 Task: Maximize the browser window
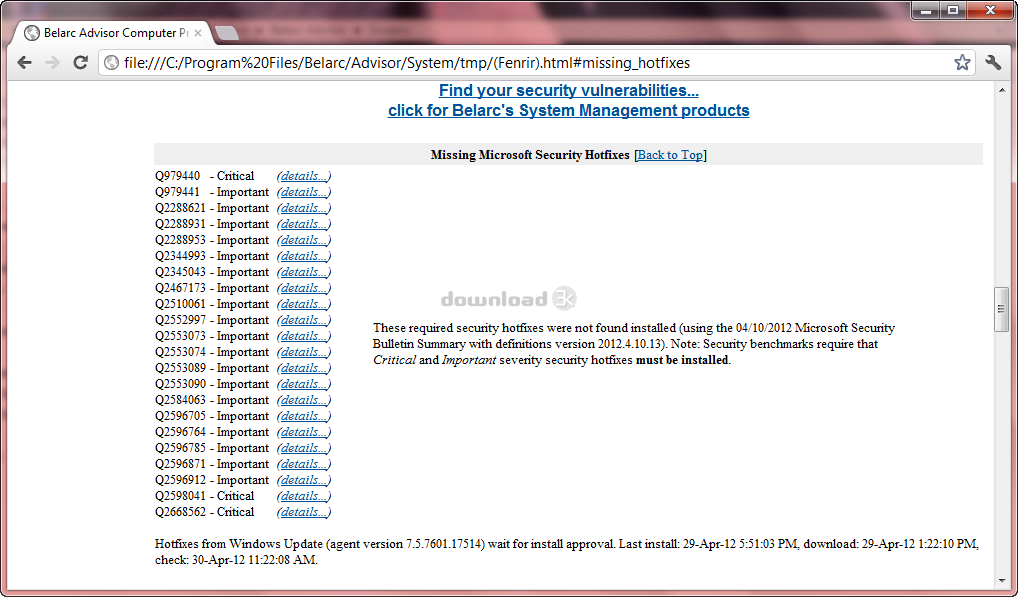click(x=953, y=10)
